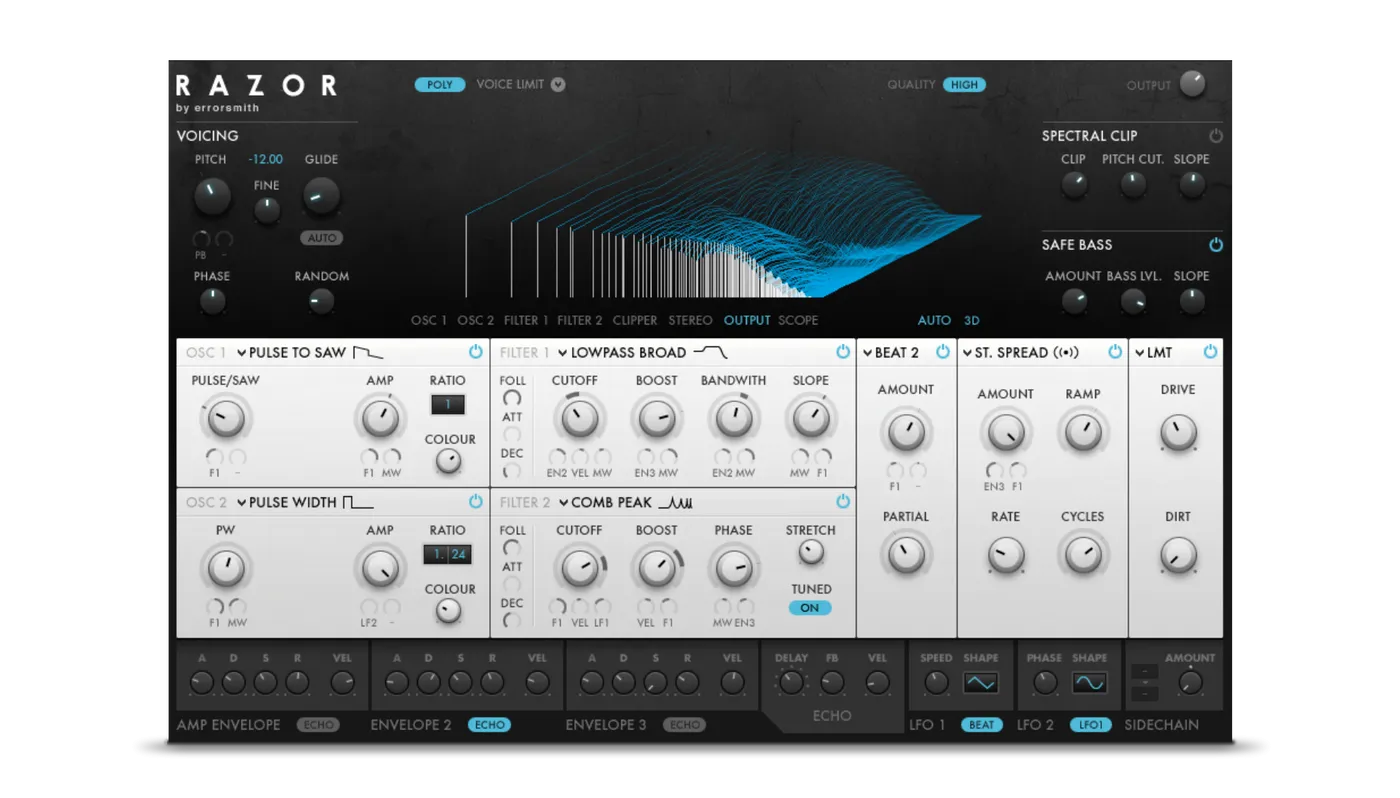Click the LFO 2 sine shape display
This screenshot has height=798, width=1400.
click(x=1089, y=683)
